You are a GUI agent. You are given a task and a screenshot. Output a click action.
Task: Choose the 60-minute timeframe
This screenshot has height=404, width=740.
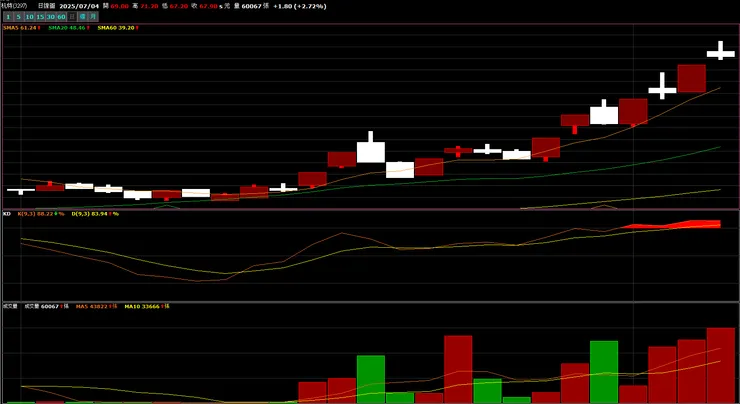(x=61, y=17)
